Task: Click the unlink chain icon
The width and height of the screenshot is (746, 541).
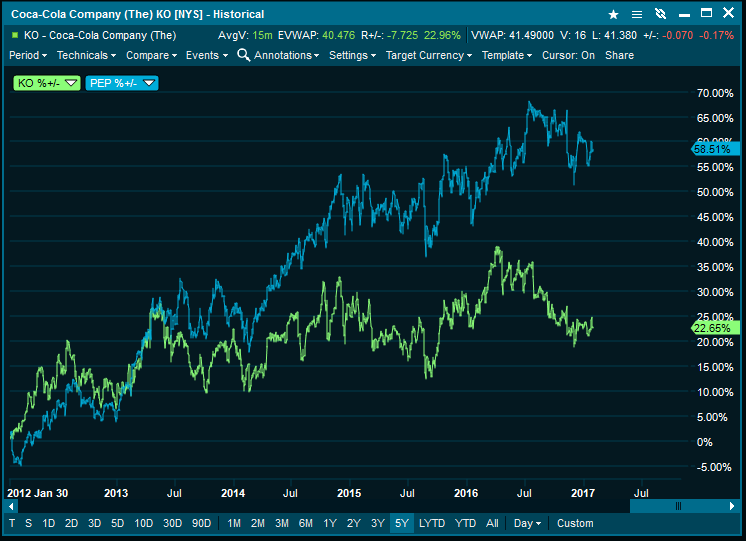Action: click(659, 15)
